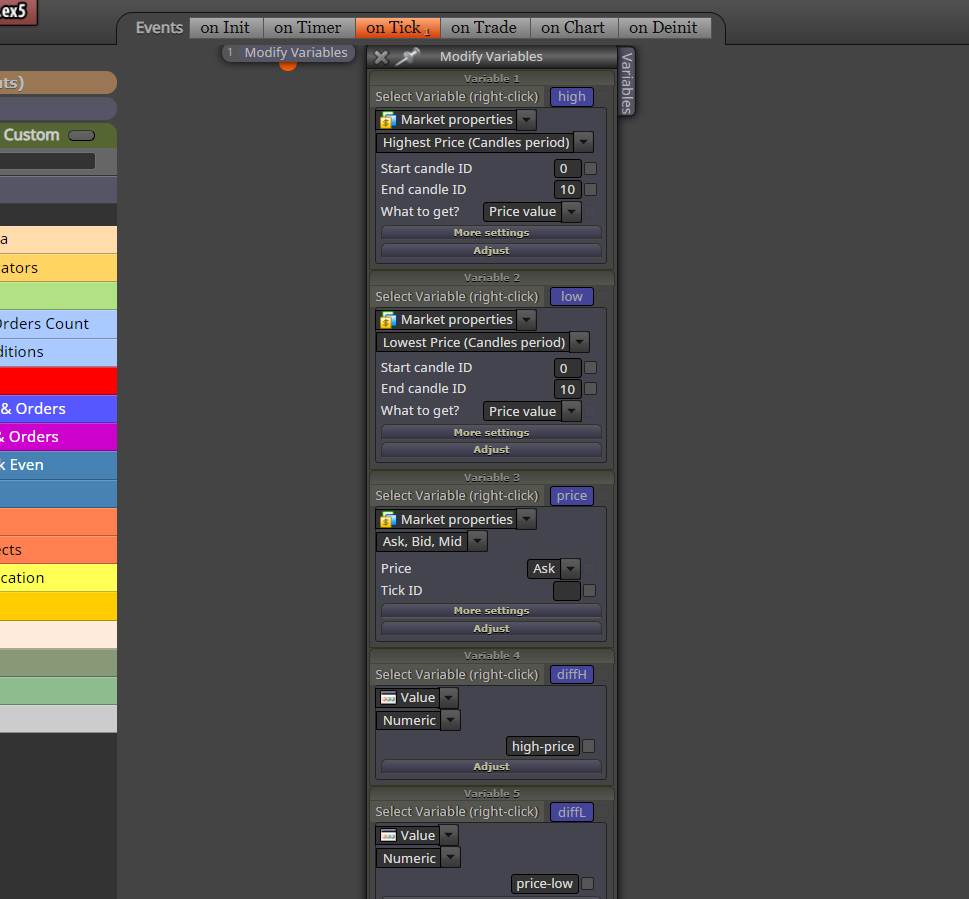Click the Market properties icon in Variable 1
969x899 pixels.
387,120
